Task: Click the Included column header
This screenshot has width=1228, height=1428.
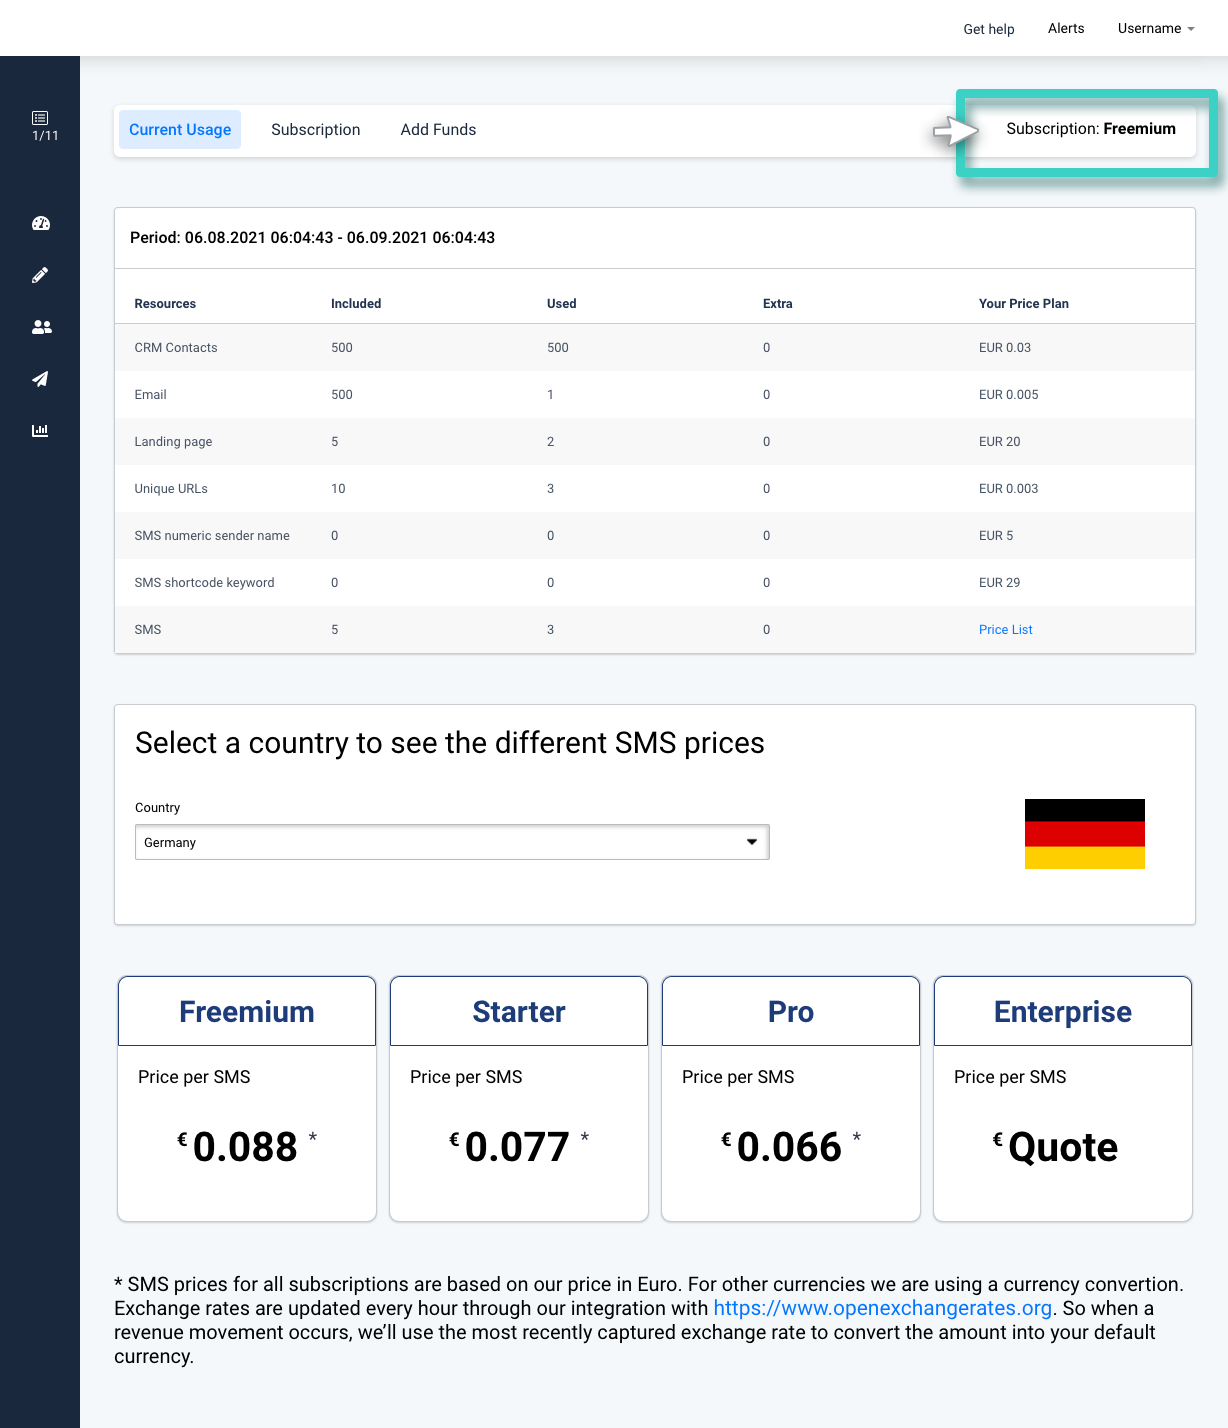Action: (356, 304)
